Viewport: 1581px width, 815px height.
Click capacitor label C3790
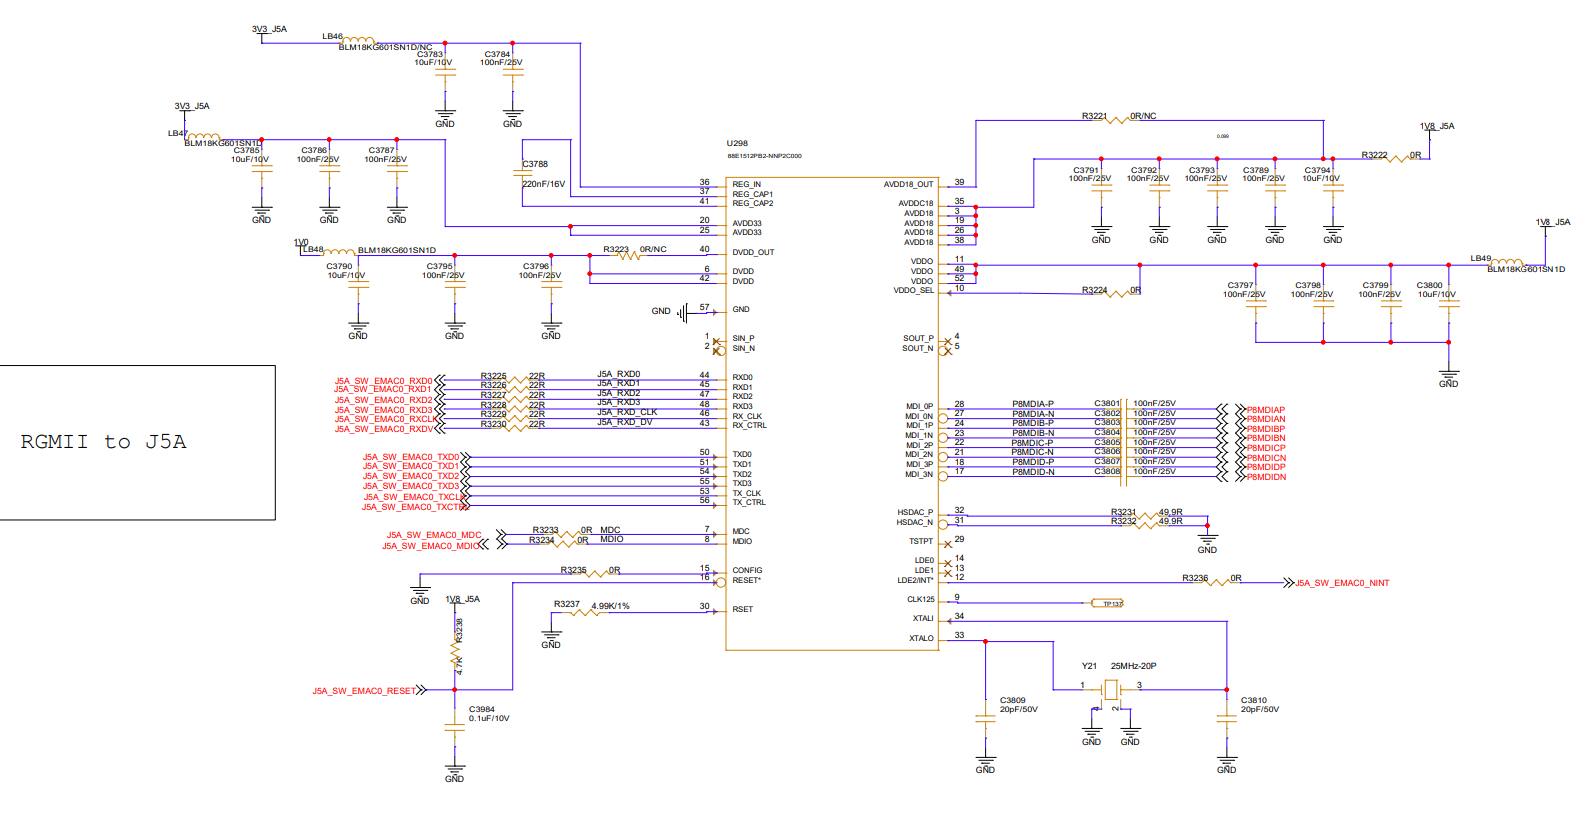point(339,267)
